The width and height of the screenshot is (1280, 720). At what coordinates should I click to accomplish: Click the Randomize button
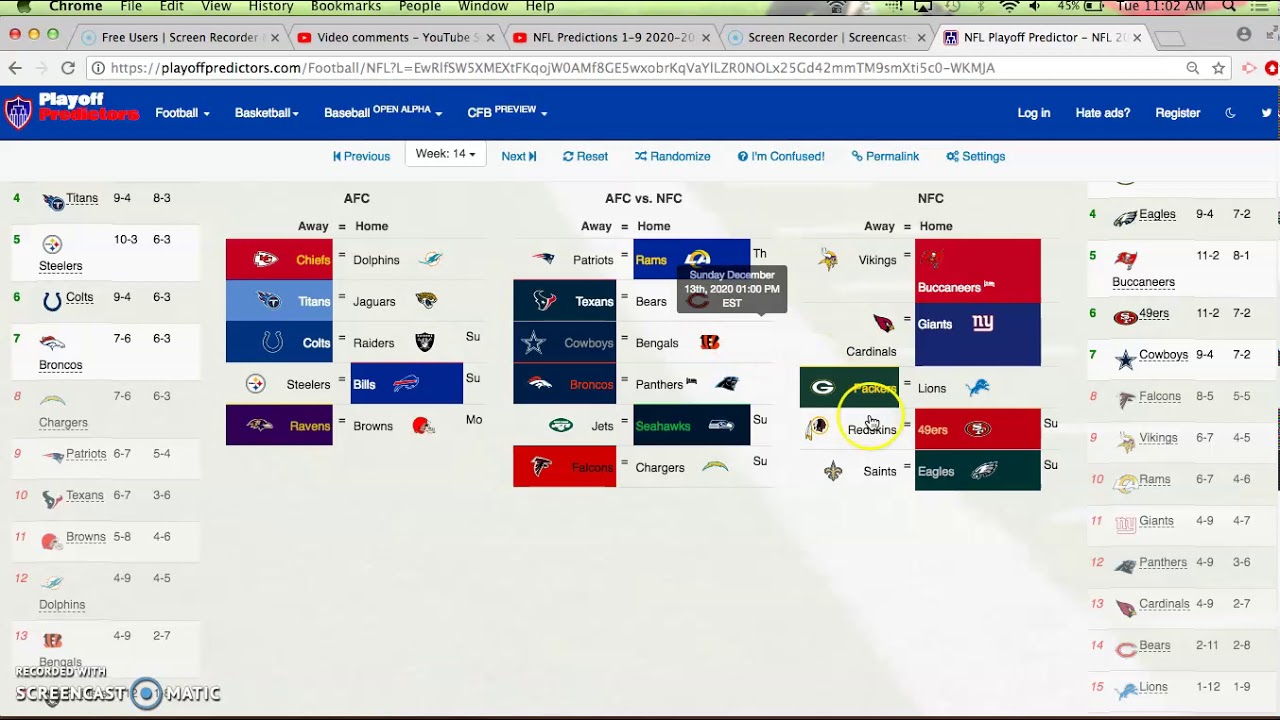[x=672, y=156]
